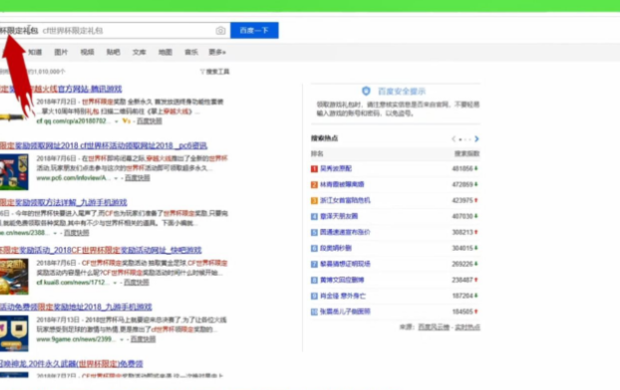Click the V3 credibility badge icon
This screenshot has height=390, width=620.
pos(127,121)
